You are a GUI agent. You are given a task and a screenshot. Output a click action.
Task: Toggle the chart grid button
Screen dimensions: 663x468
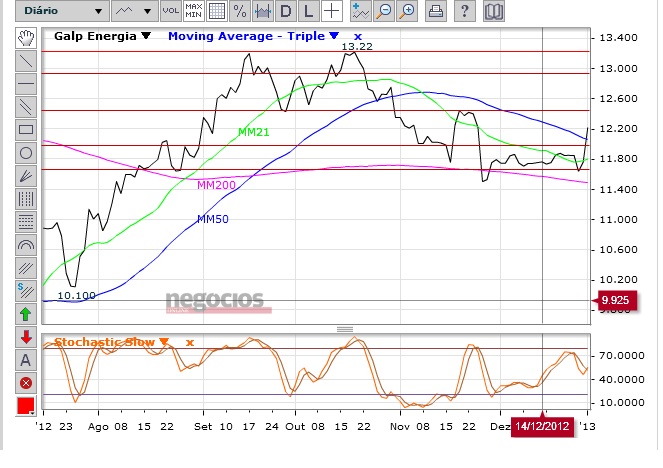[216, 11]
